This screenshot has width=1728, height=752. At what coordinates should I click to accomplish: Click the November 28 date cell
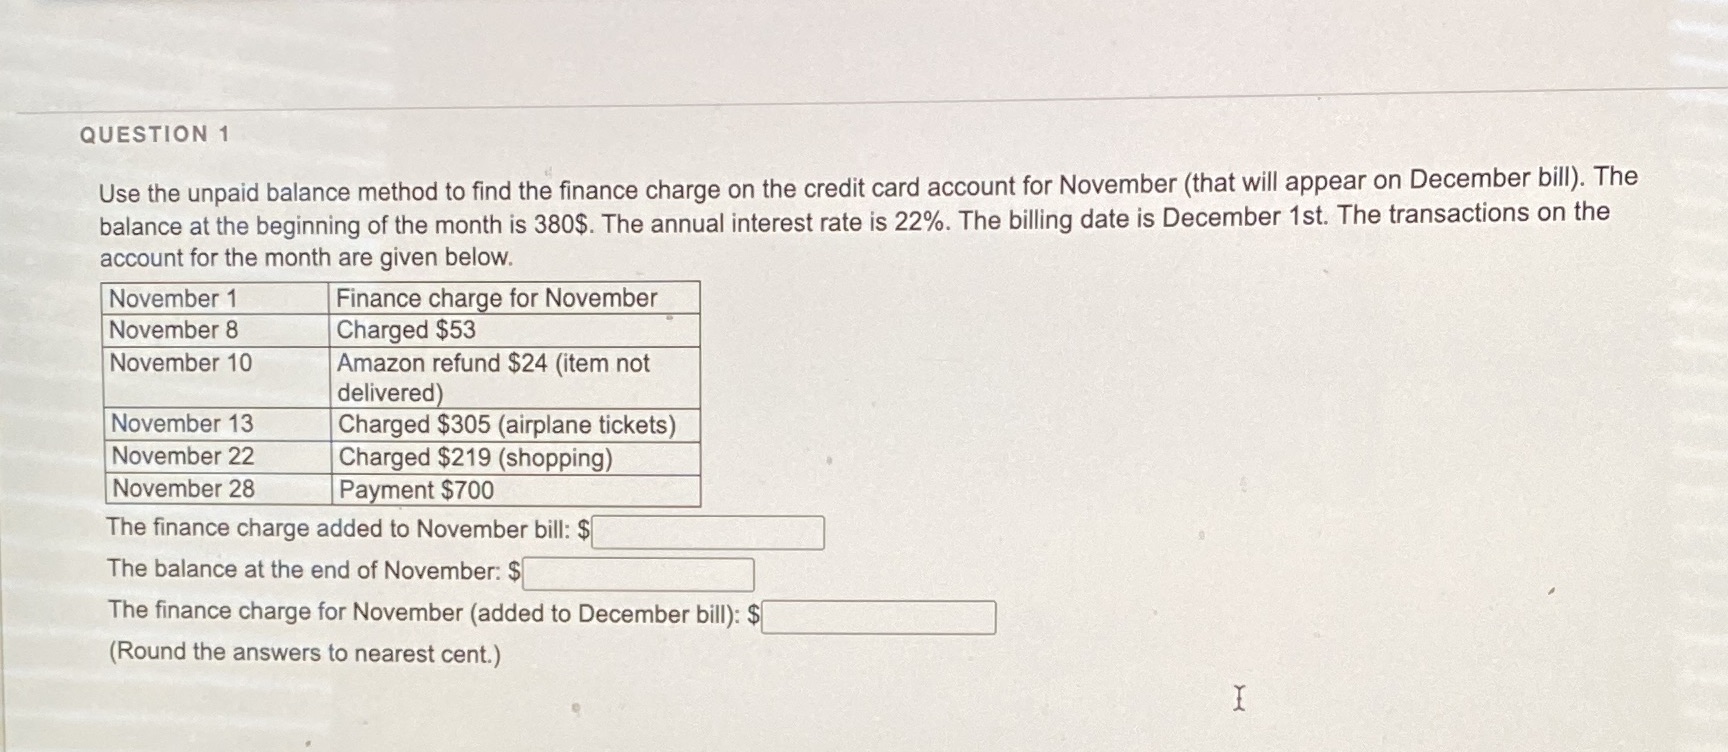pyautogui.click(x=182, y=489)
